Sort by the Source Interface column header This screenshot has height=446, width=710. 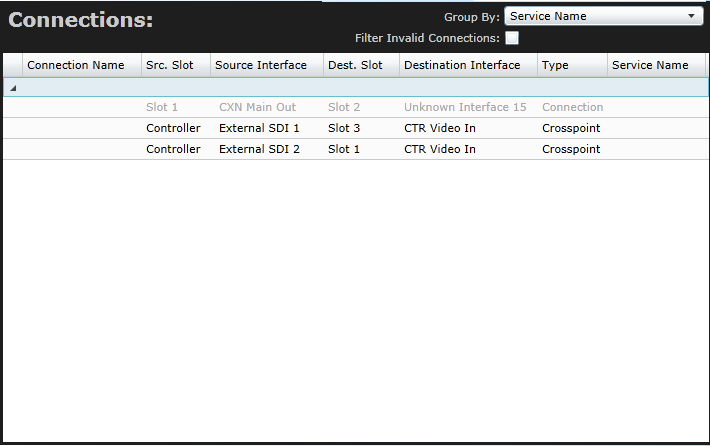267,65
